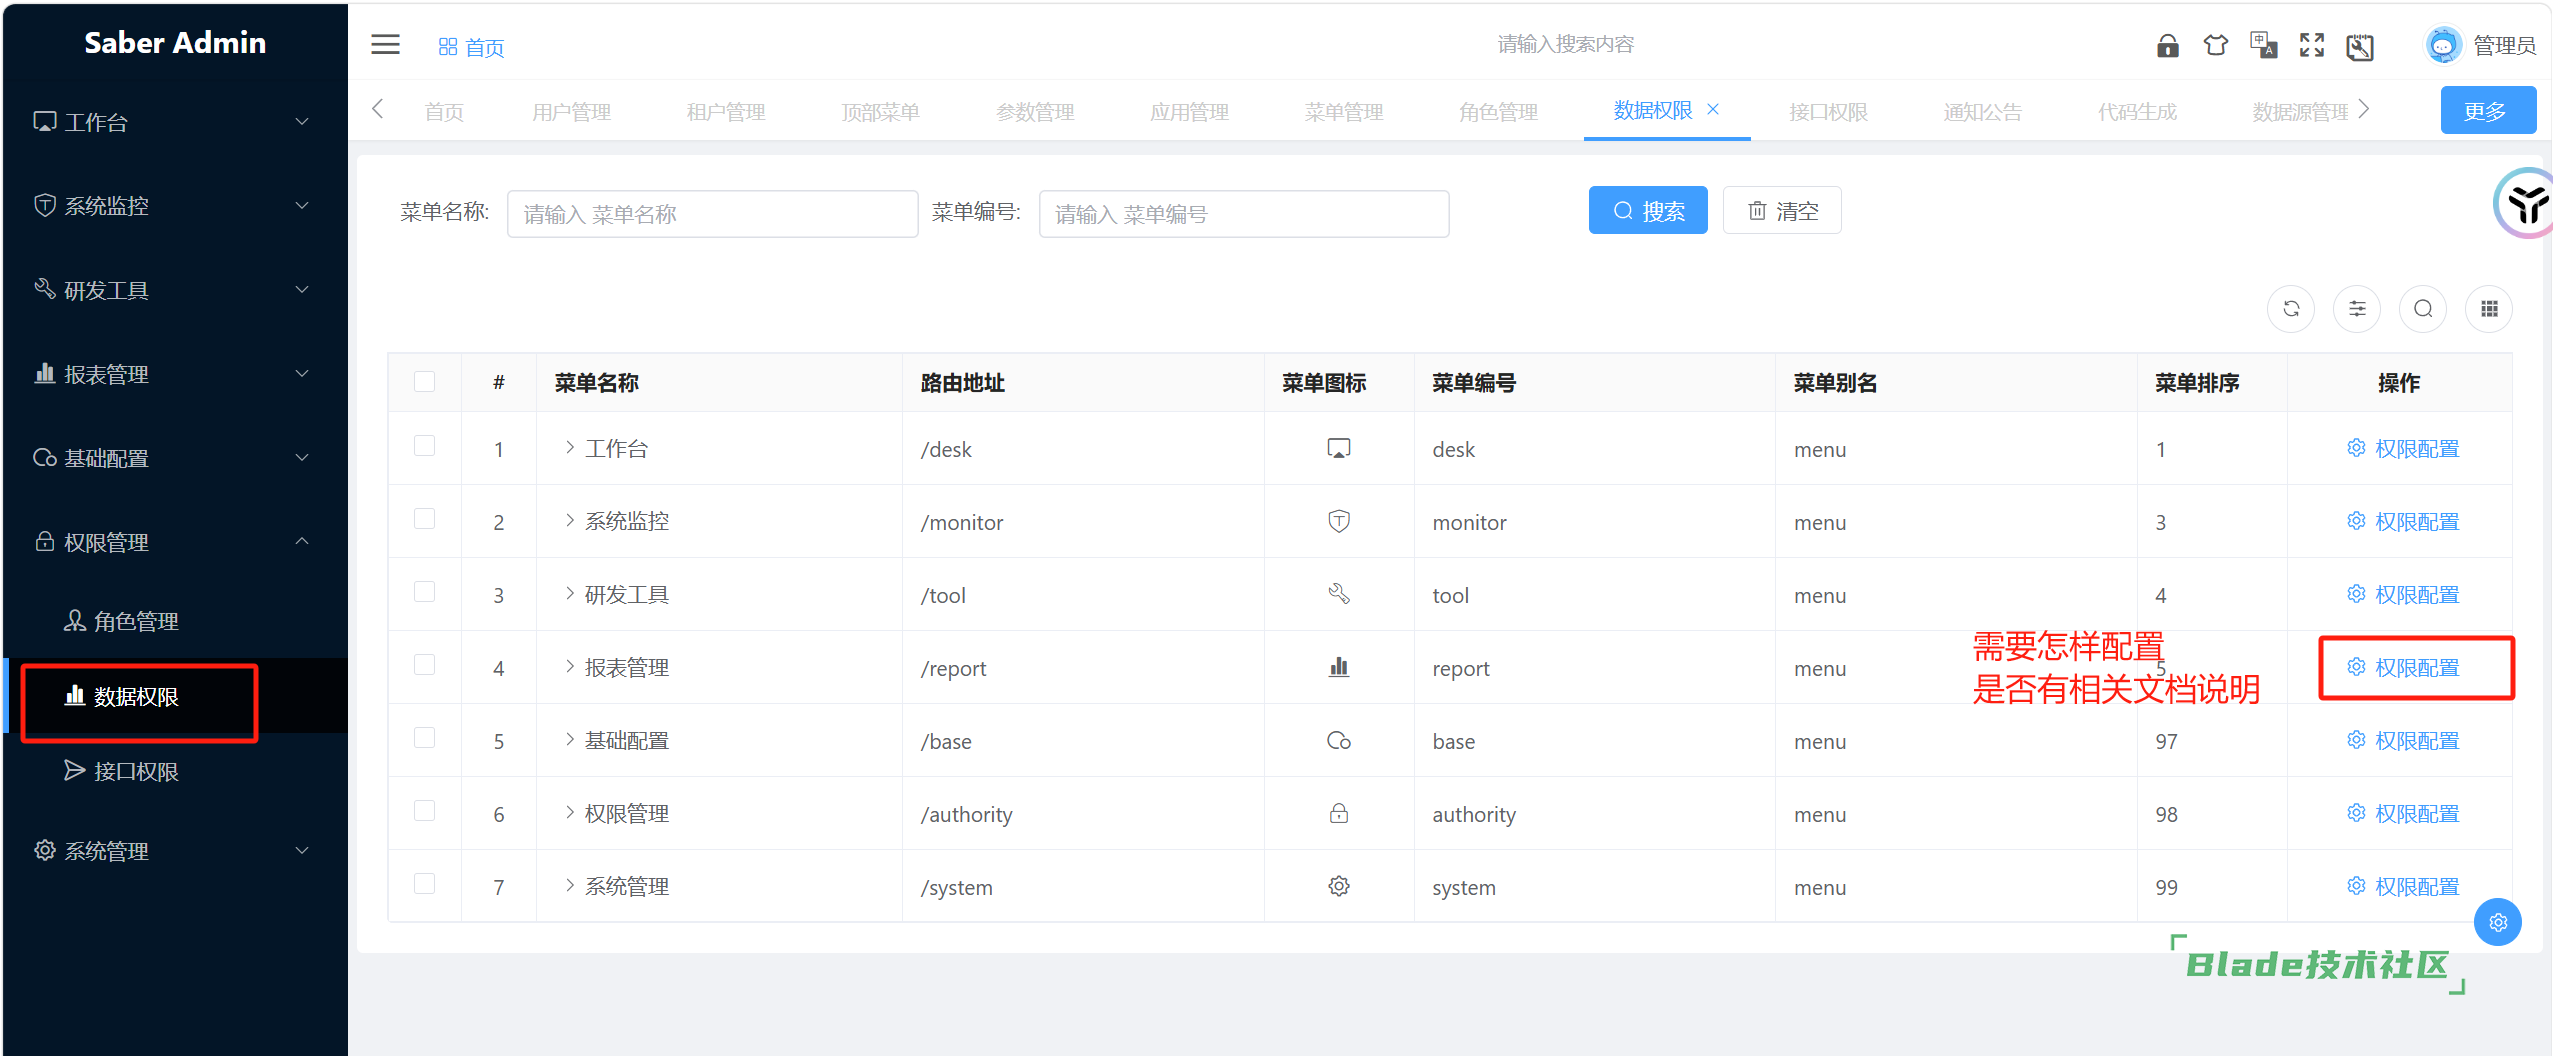
Task: Expand the 系统管理 table row
Action: coord(569,886)
